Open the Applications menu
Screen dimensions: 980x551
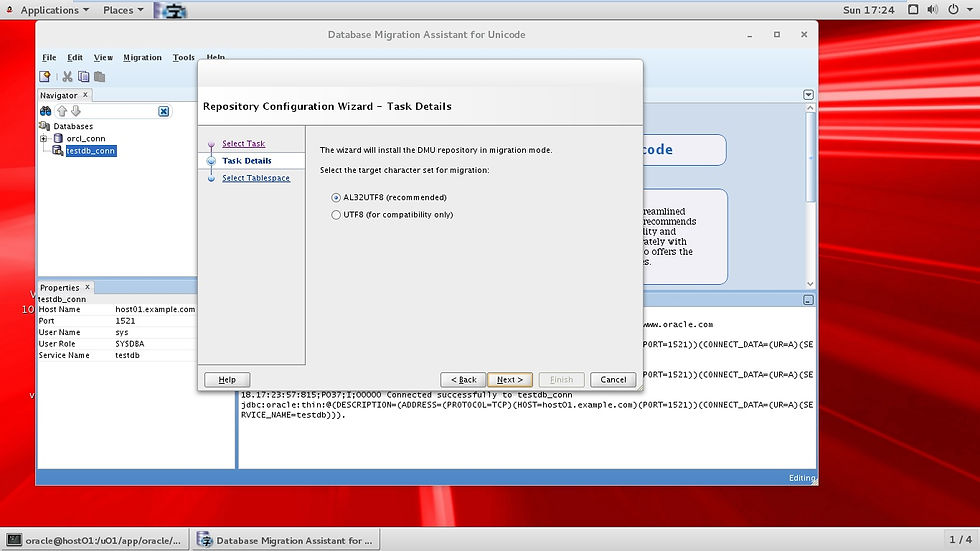coord(54,10)
